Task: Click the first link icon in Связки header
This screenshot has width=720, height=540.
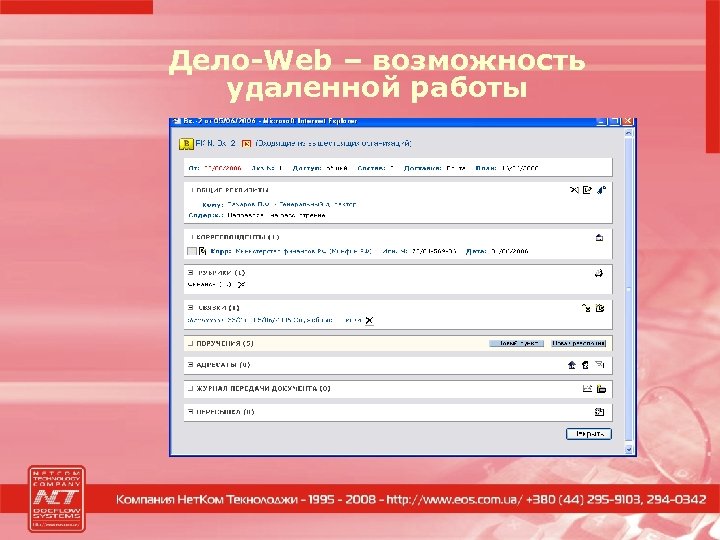Action: pos(586,308)
